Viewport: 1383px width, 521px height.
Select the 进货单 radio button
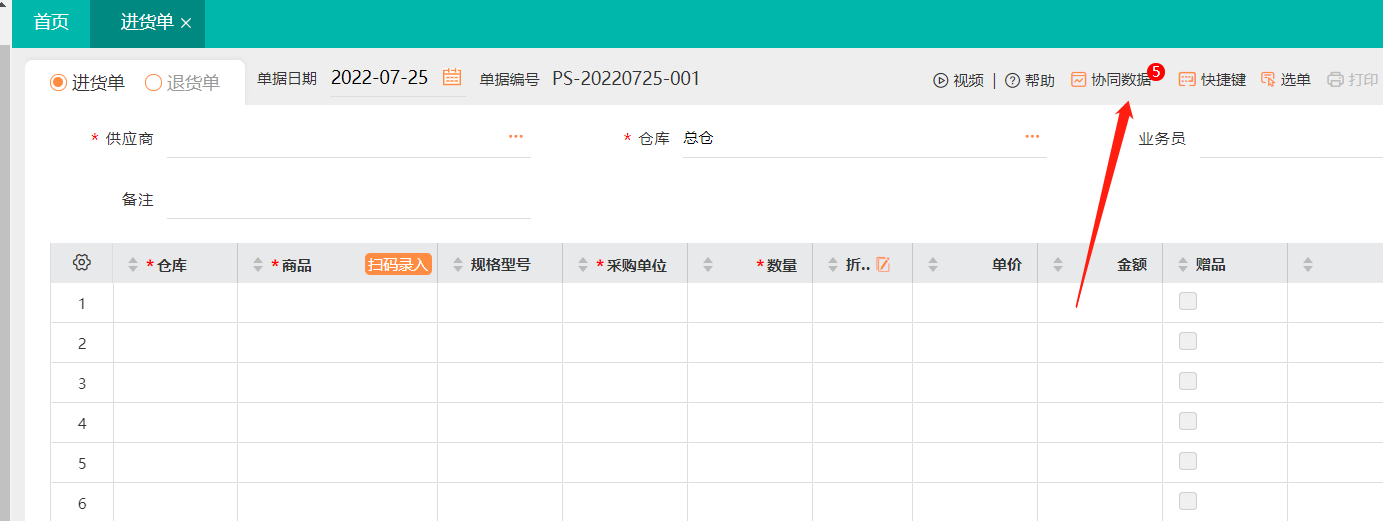pyautogui.click(x=59, y=83)
